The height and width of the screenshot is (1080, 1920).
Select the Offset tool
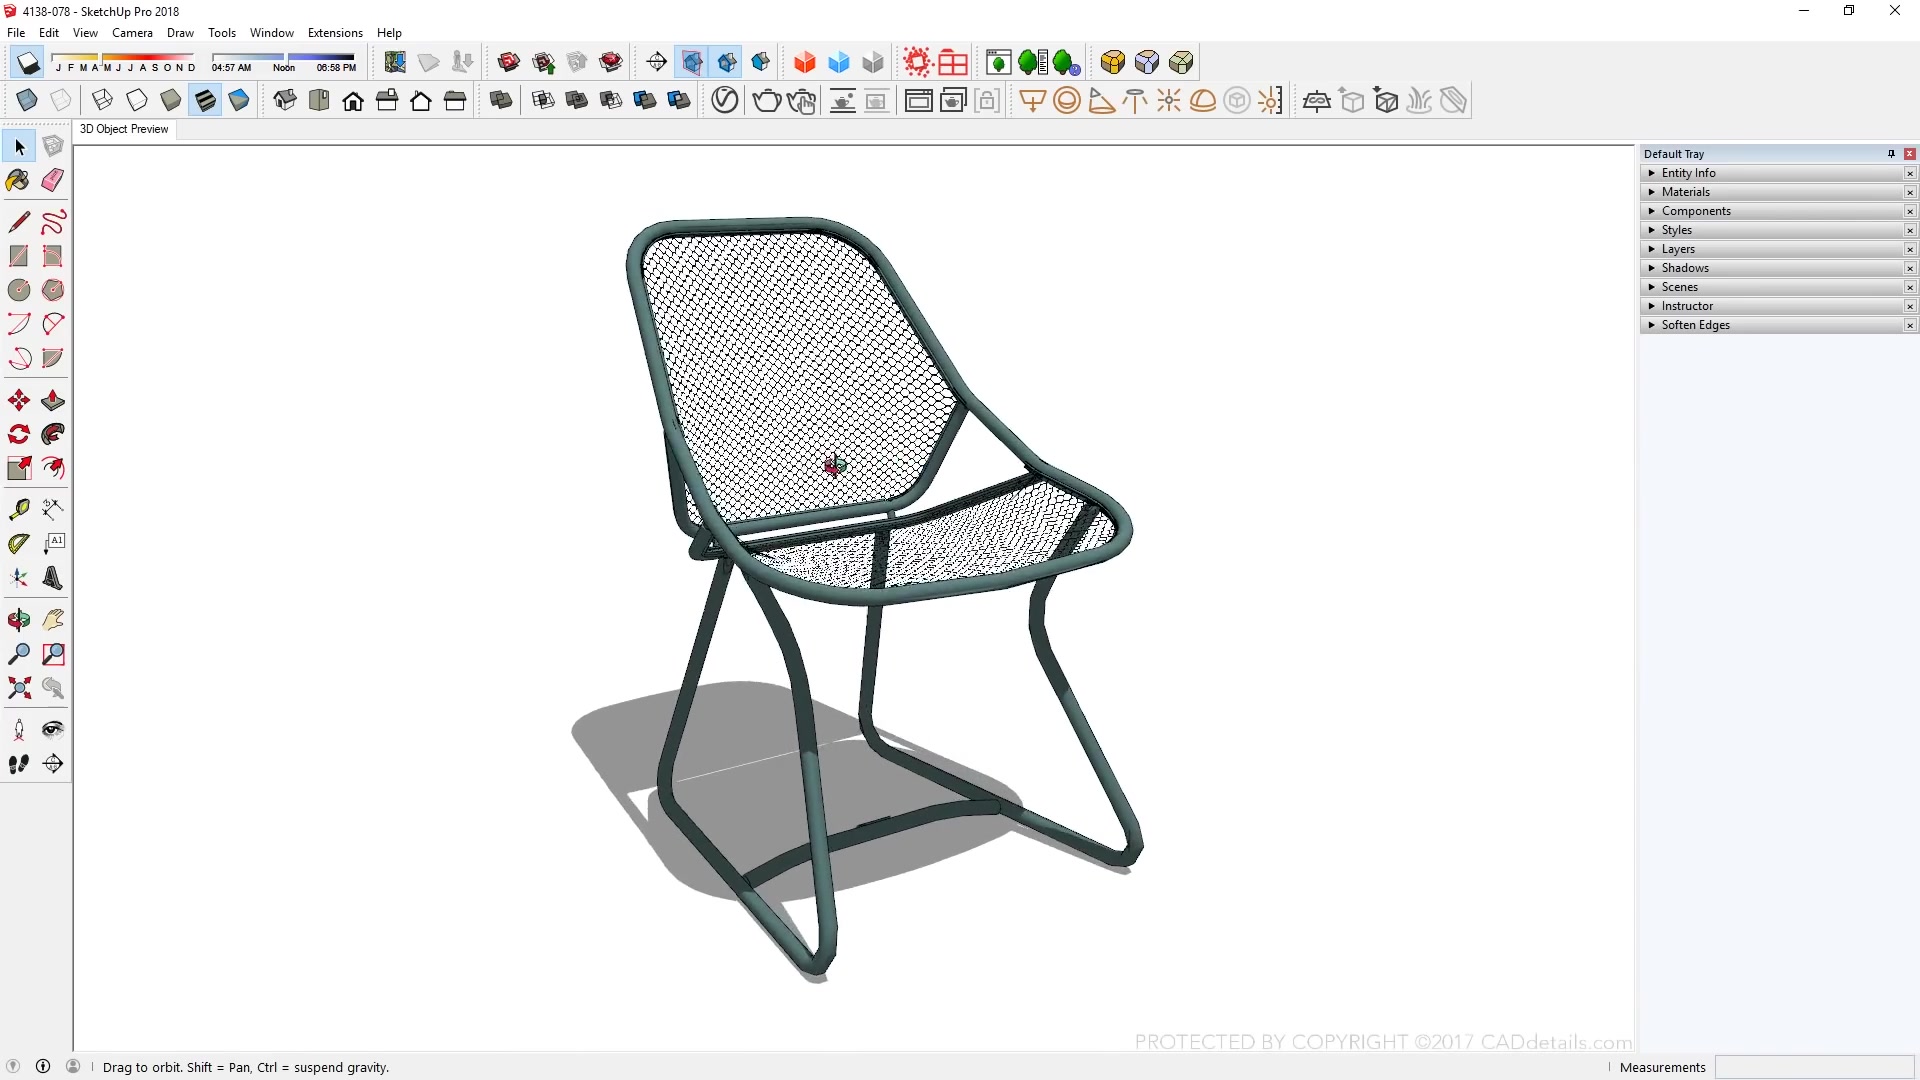(53, 468)
